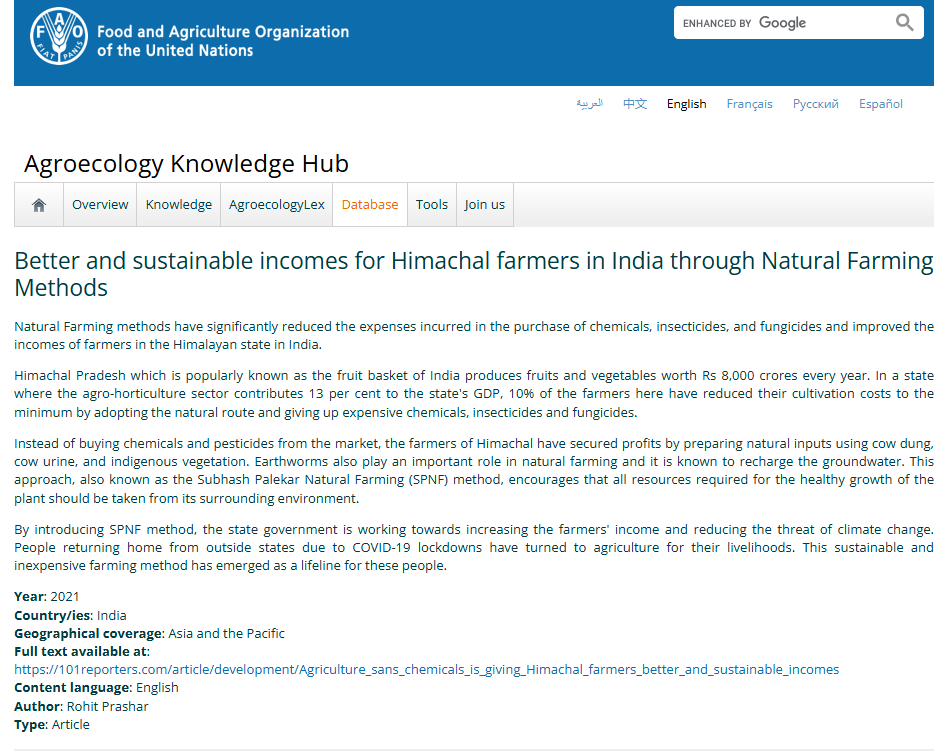940x751 pixels.
Task: Click paragraph starting 'By introducing SPNF method'
Action: (x=474, y=547)
